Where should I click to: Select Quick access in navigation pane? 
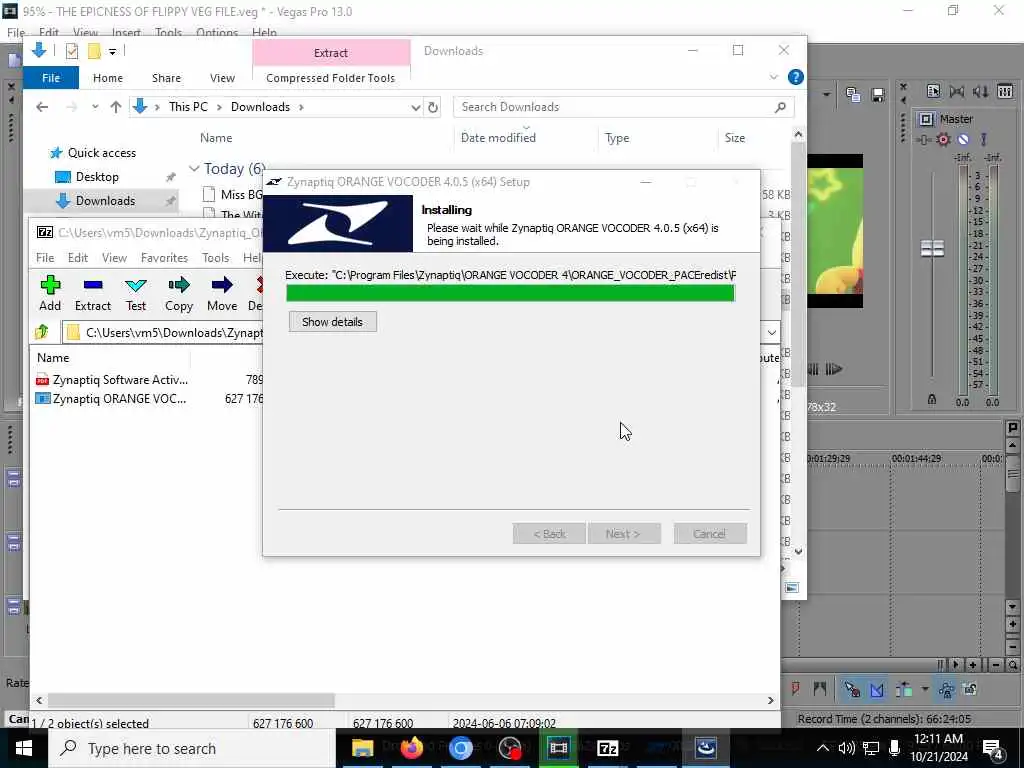coord(93,153)
